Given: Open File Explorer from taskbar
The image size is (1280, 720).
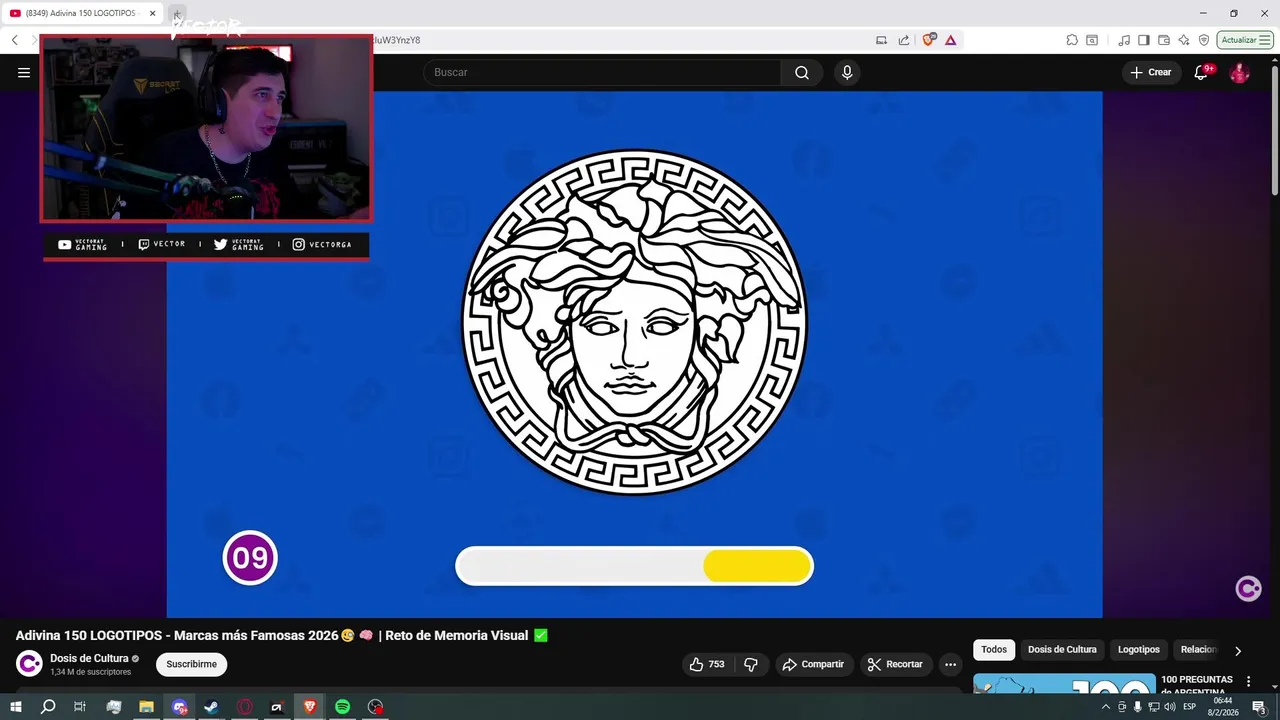Looking at the screenshot, I should pyautogui.click(x=146, y=707).
